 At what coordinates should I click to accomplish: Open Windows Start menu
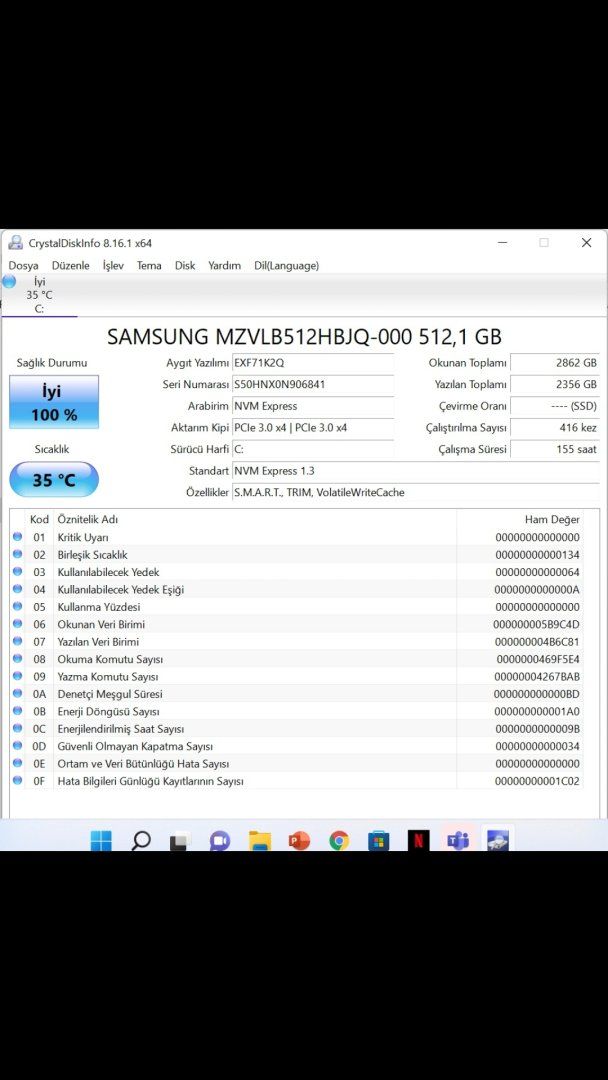point(101,840)
